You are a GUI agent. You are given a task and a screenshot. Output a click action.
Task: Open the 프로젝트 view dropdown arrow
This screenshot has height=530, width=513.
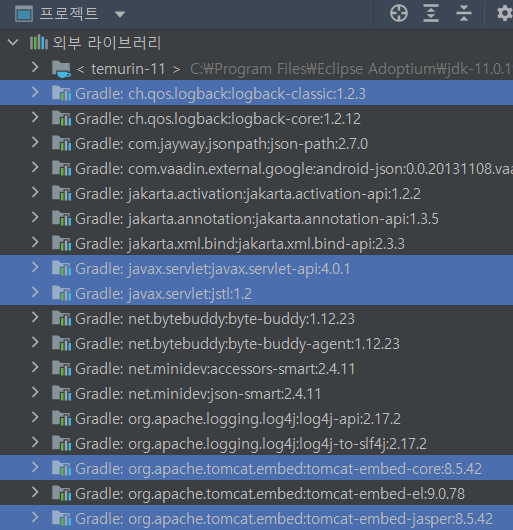click(120, 14)
